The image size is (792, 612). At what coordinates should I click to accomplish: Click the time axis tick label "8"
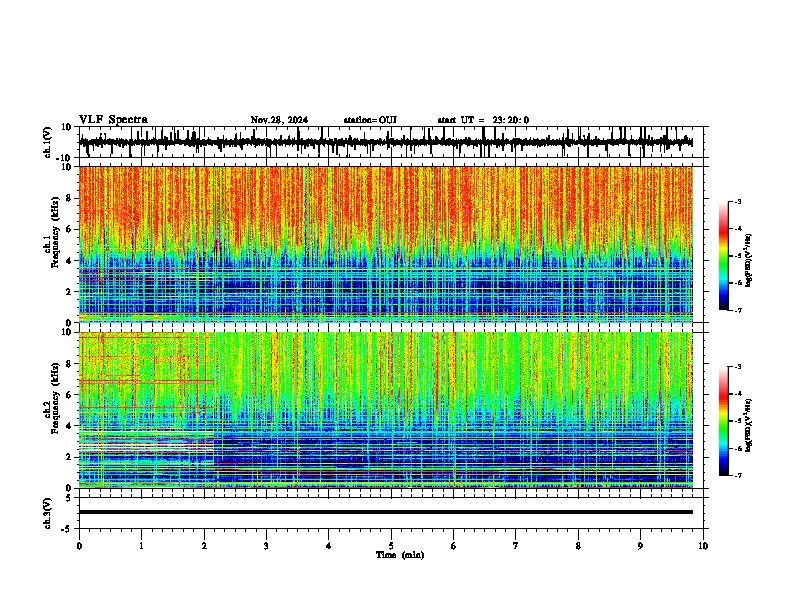578,546
